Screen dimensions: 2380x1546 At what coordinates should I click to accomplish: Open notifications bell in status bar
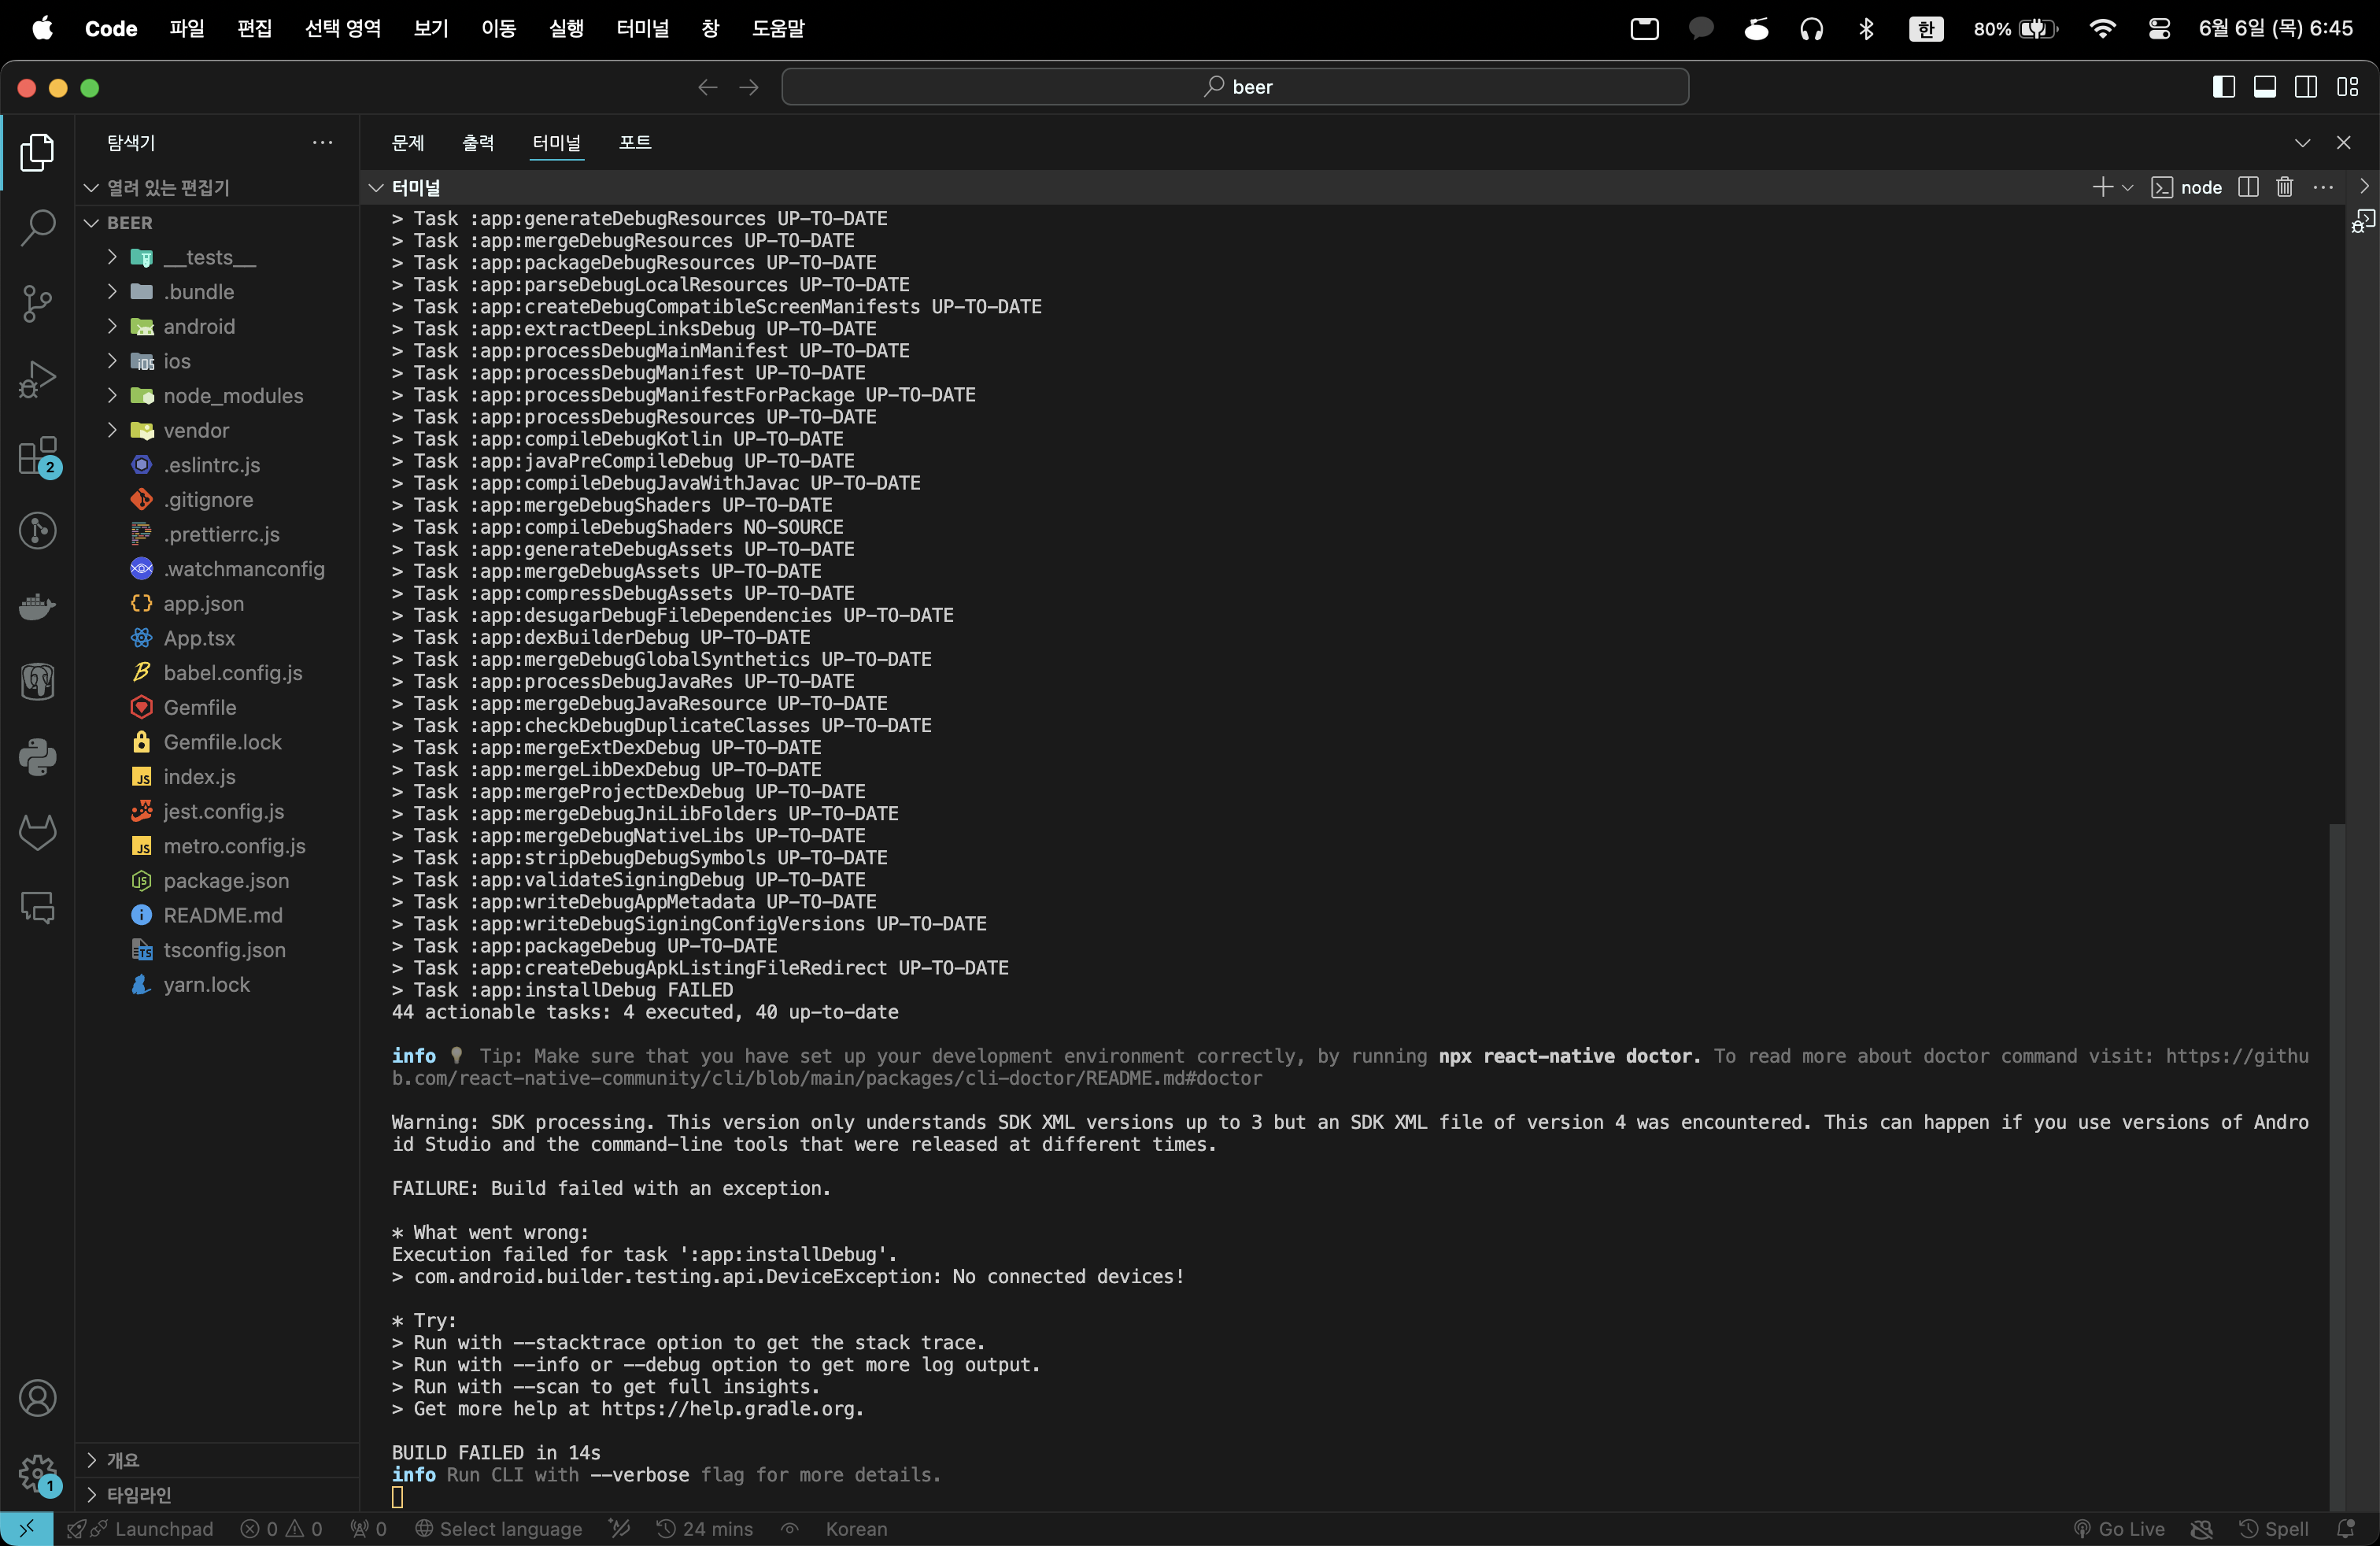coord(2345,1528)
